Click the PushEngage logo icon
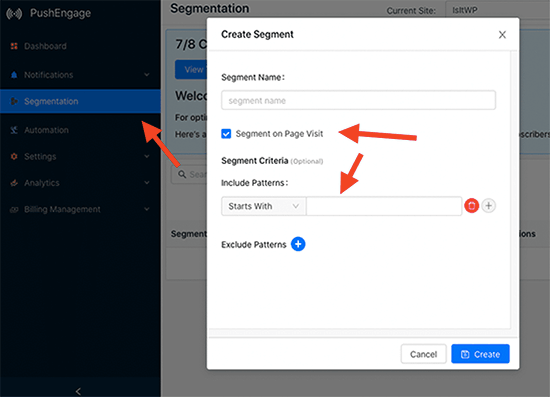 point(14,14)
